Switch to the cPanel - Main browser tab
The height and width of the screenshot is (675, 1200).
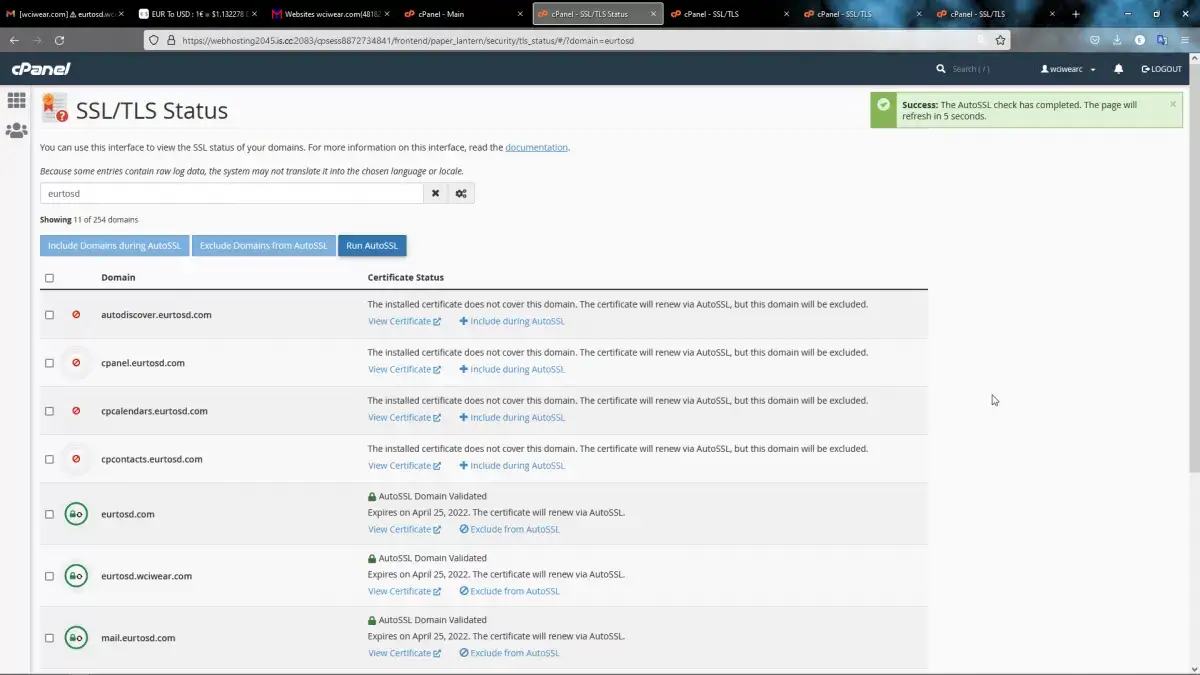(x=463, y=14)
